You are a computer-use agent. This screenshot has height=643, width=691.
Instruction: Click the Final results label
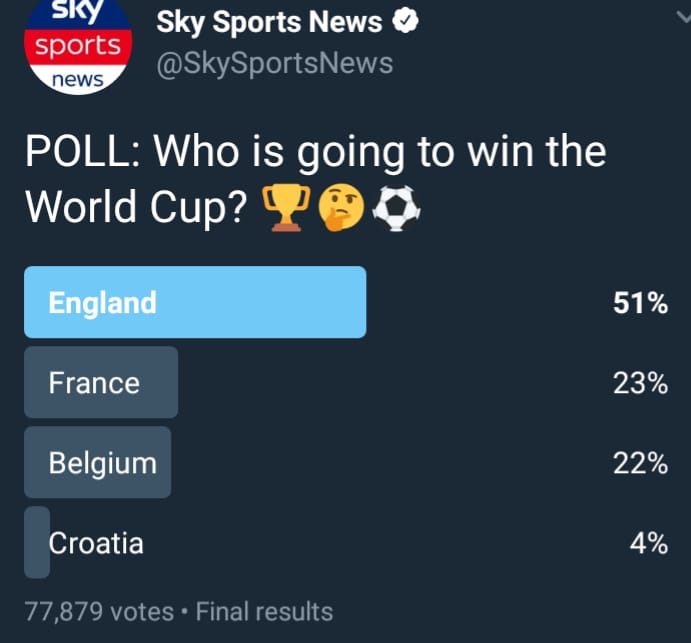pos(264,611)
